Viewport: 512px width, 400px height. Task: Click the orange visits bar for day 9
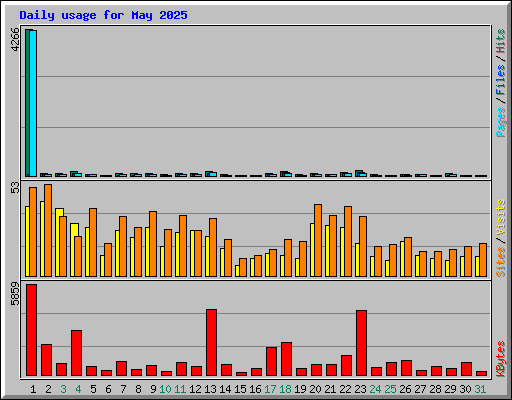153,244
